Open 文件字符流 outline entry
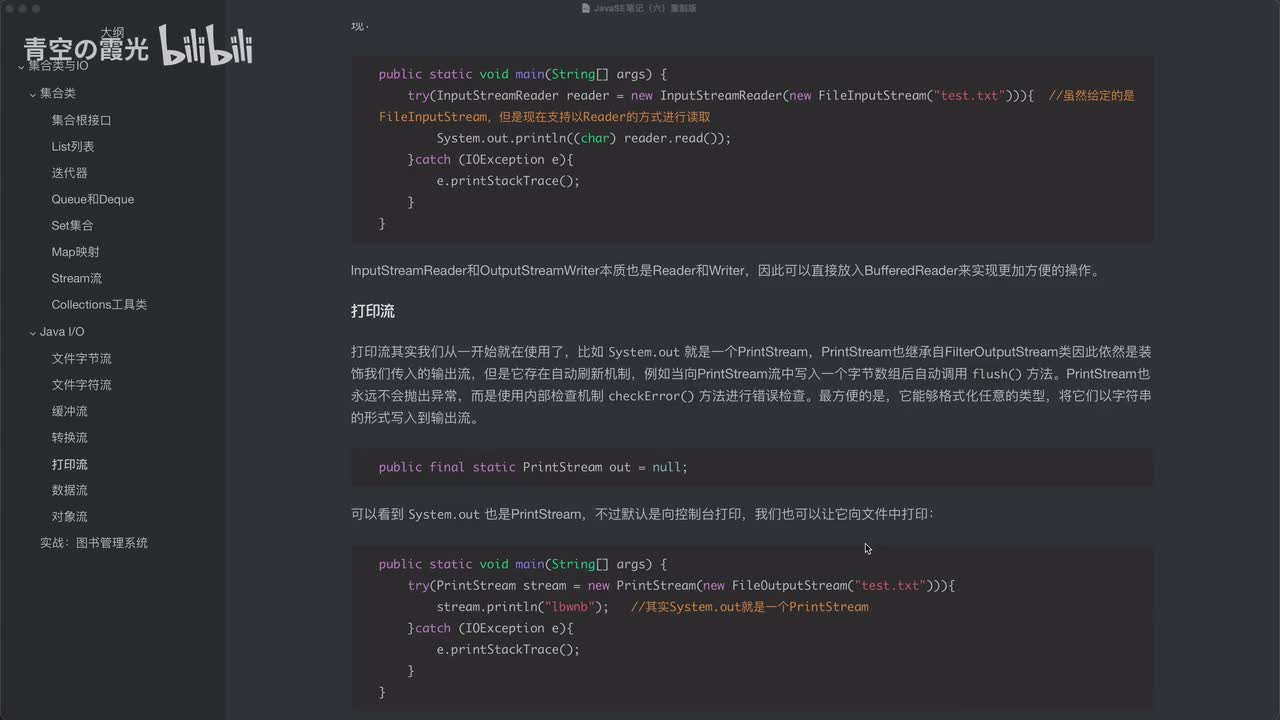The height and width of the screenshot is (720, 1280). click(82, 385)
